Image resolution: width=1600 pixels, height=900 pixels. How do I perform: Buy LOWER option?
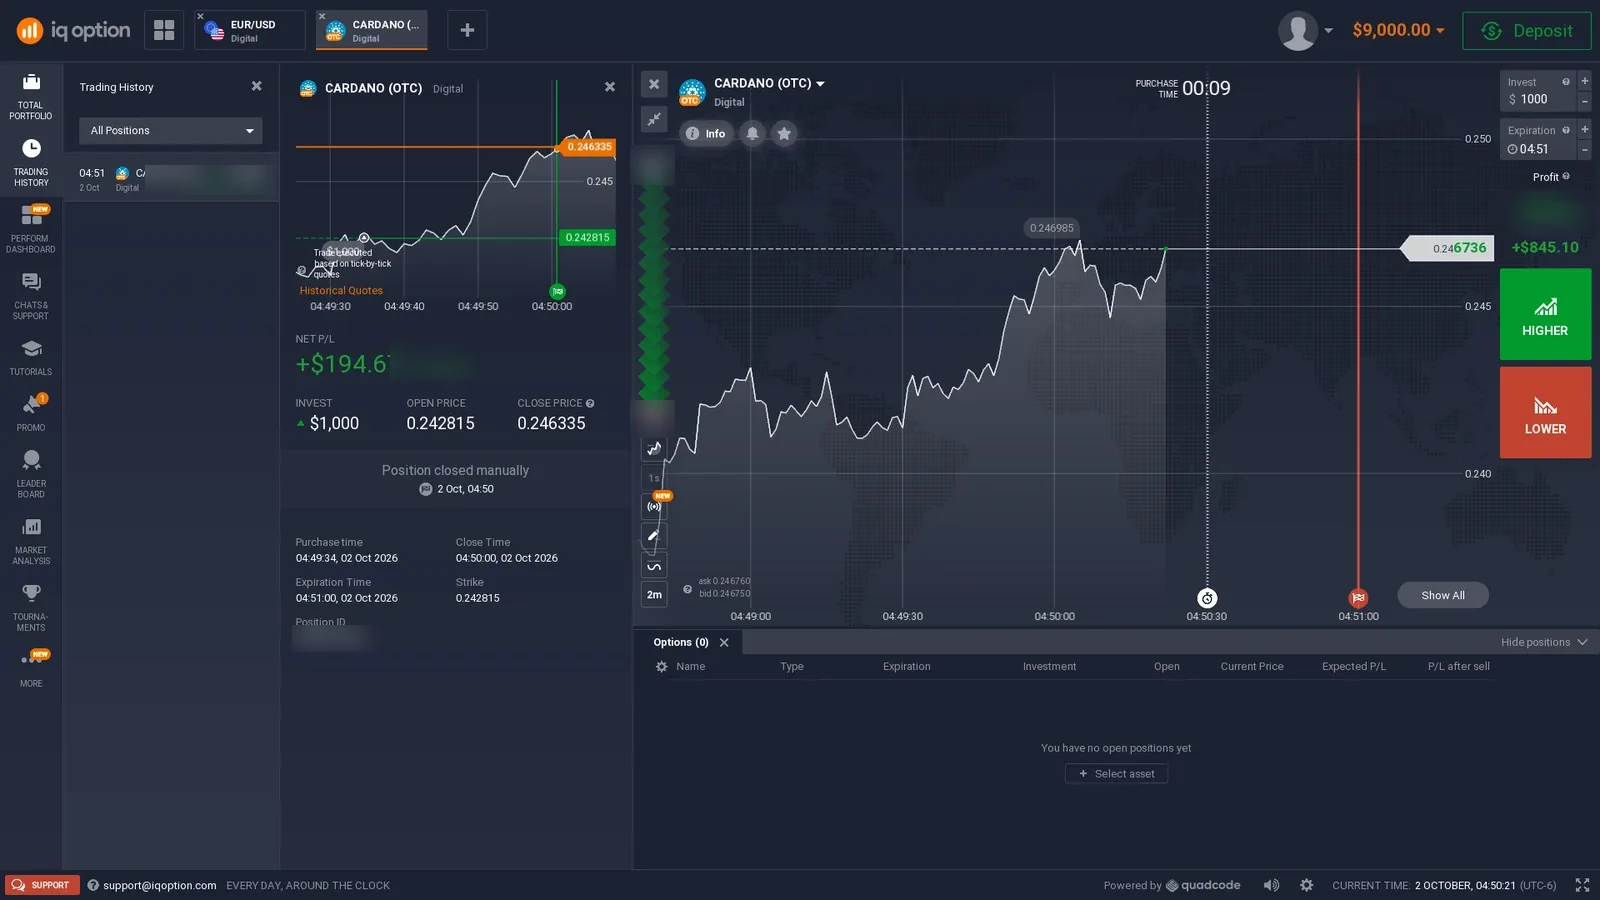click(1545, 412)
